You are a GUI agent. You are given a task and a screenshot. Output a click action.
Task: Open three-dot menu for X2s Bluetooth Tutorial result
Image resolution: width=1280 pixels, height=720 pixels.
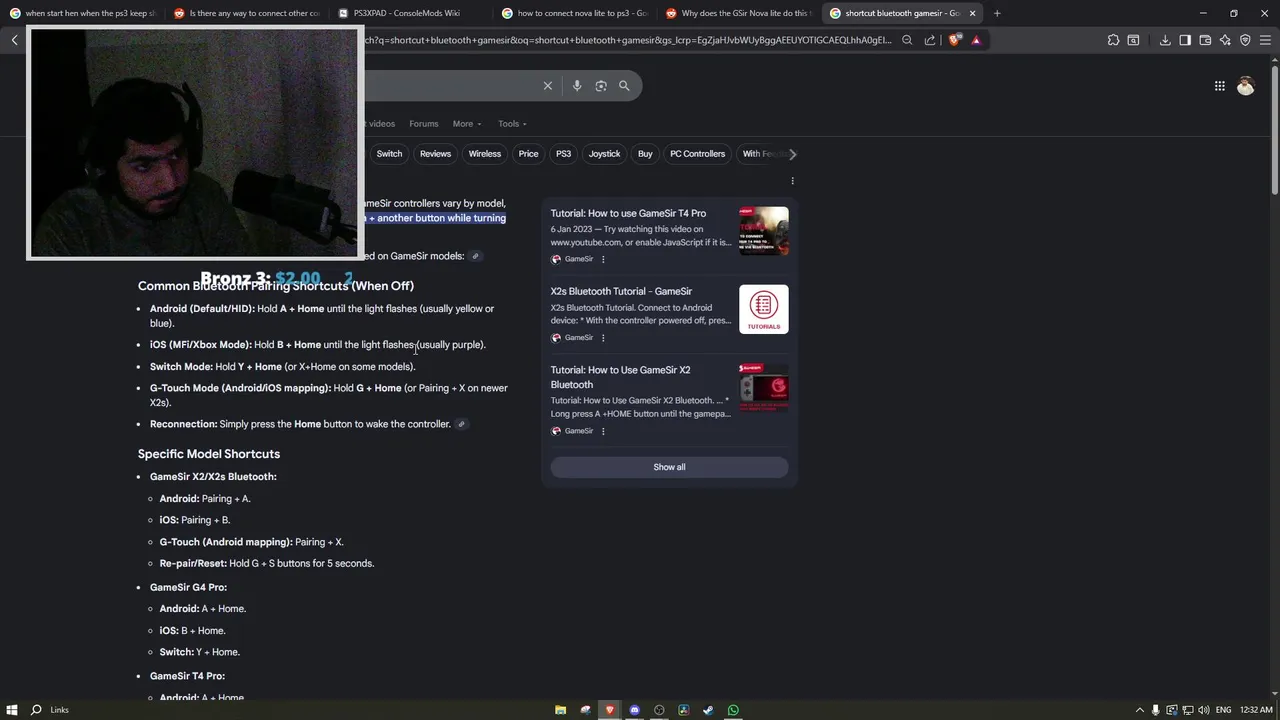[603, 338]
